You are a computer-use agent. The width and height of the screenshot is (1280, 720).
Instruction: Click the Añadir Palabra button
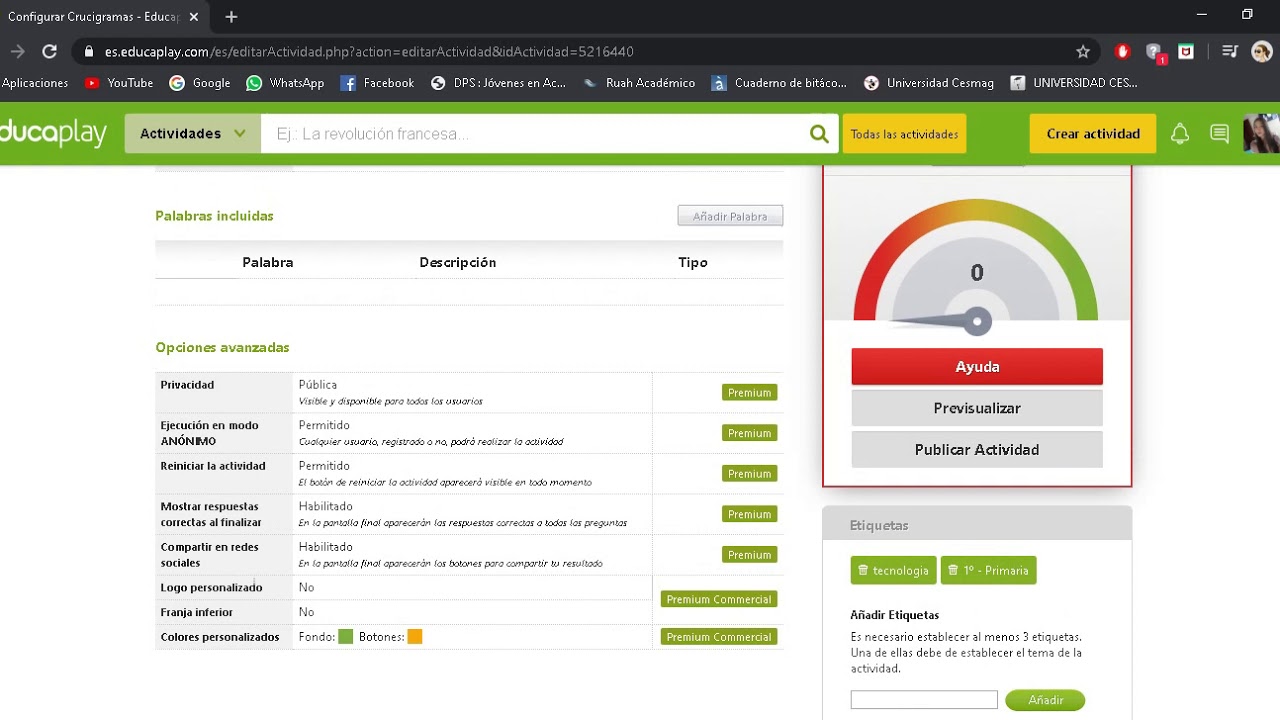point(730,216)
